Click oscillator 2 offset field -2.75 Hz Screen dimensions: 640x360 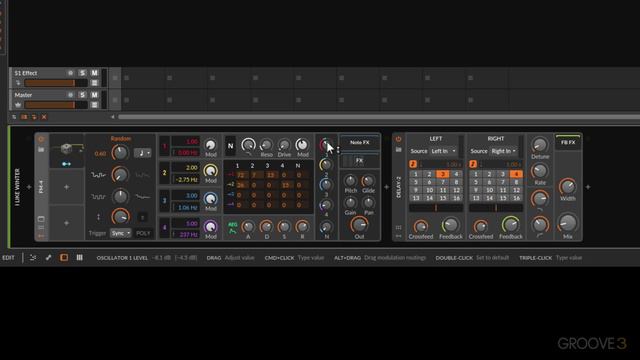[x=186, y=179]
